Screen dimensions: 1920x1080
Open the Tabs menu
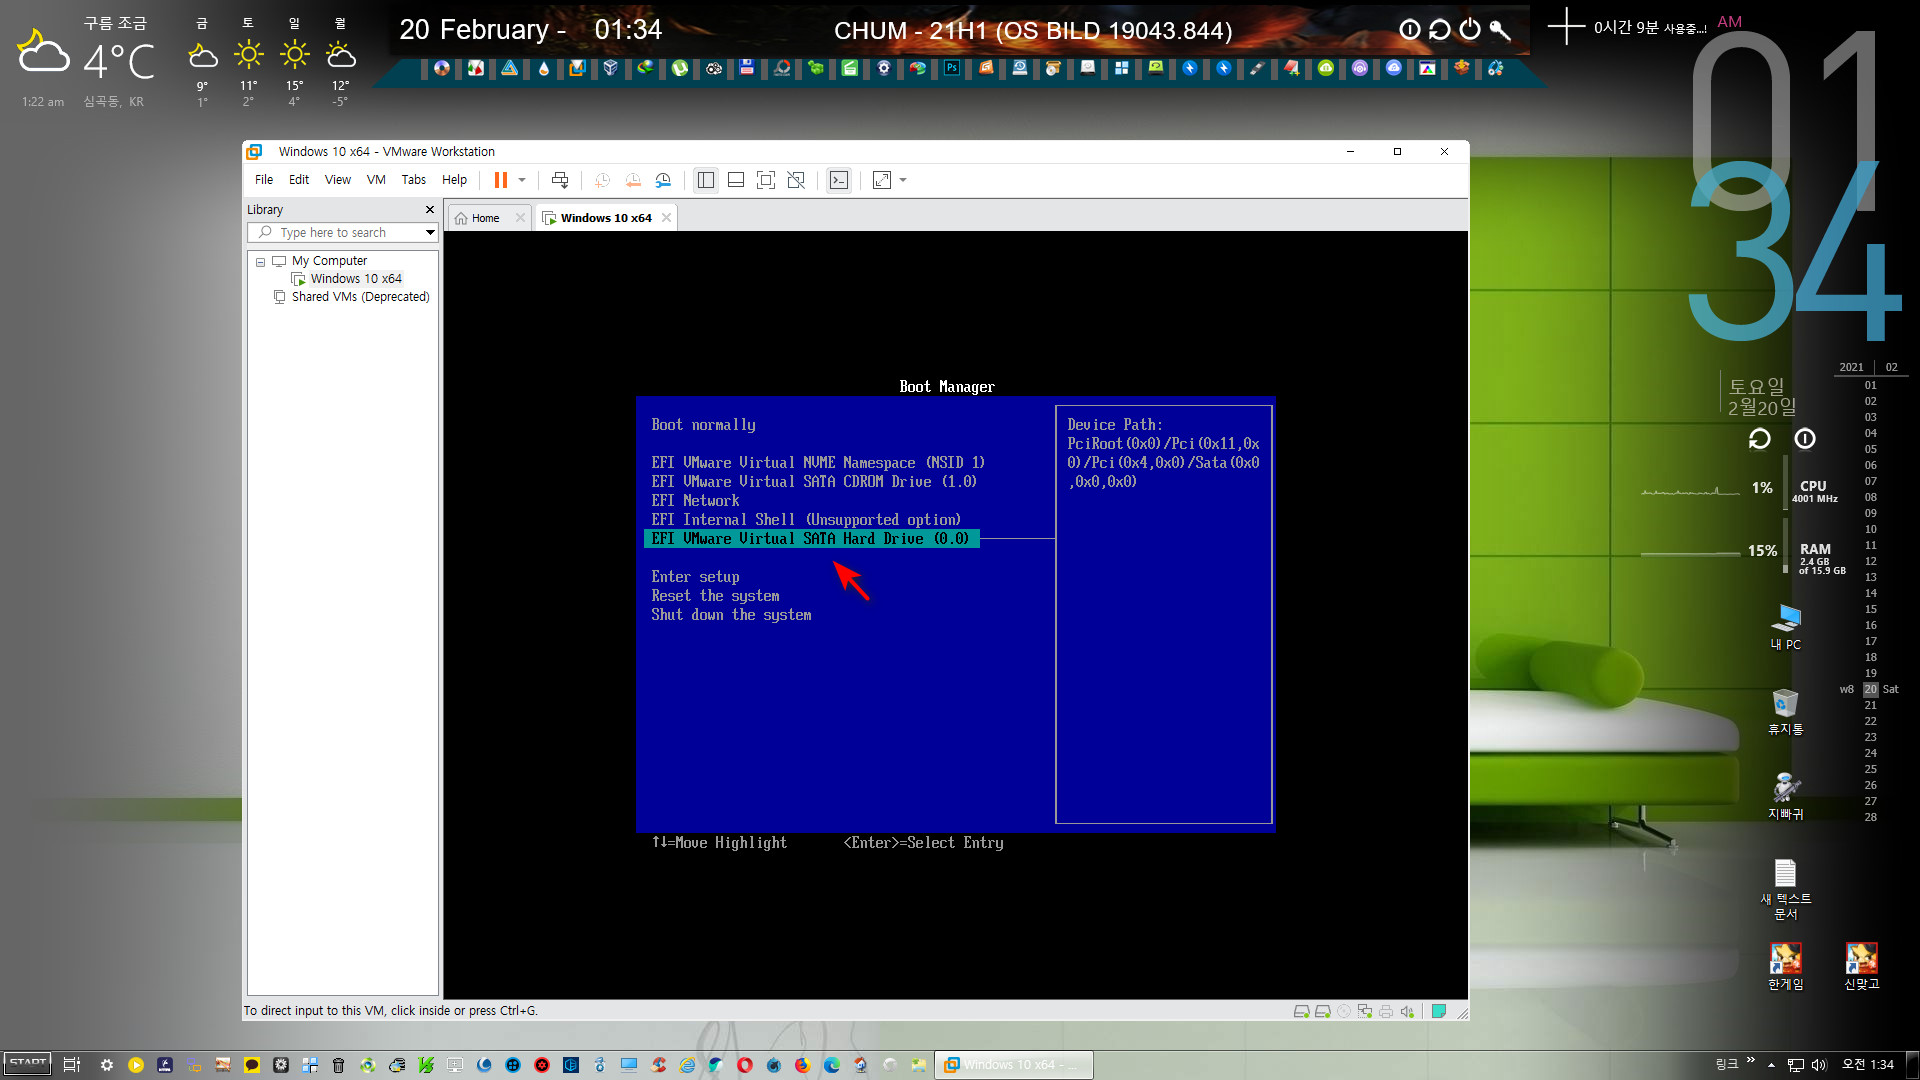[414, 180]
